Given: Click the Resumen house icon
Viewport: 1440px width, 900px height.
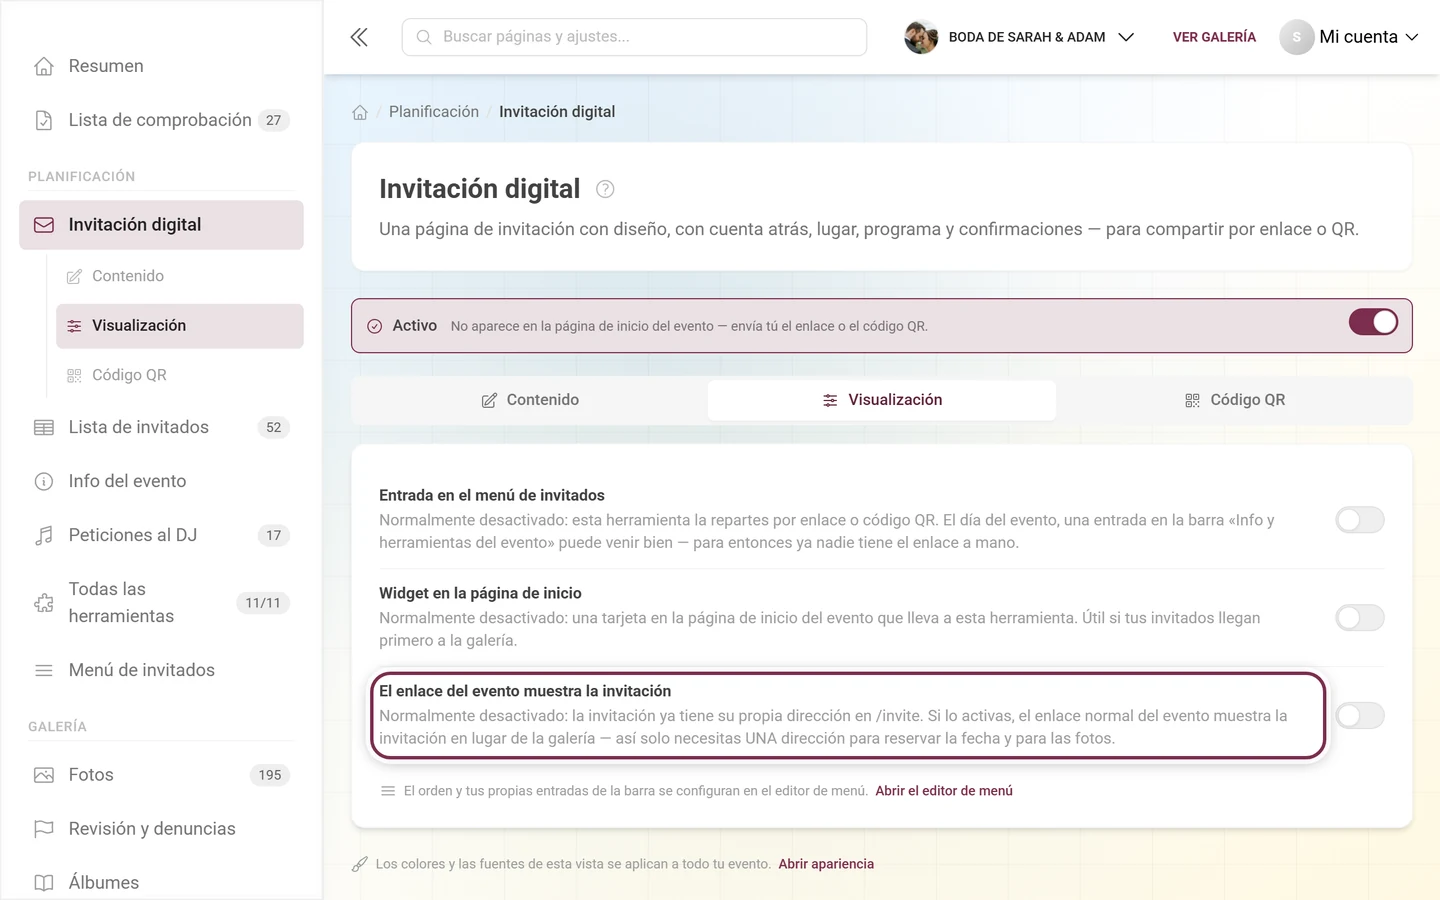Looking at the screenshot, I should coord(44,66).
